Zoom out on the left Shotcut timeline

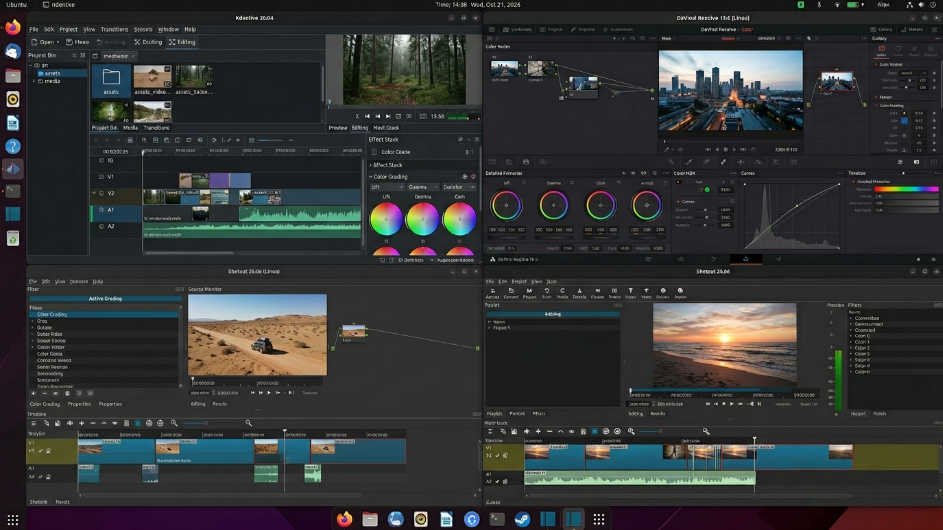174,424
